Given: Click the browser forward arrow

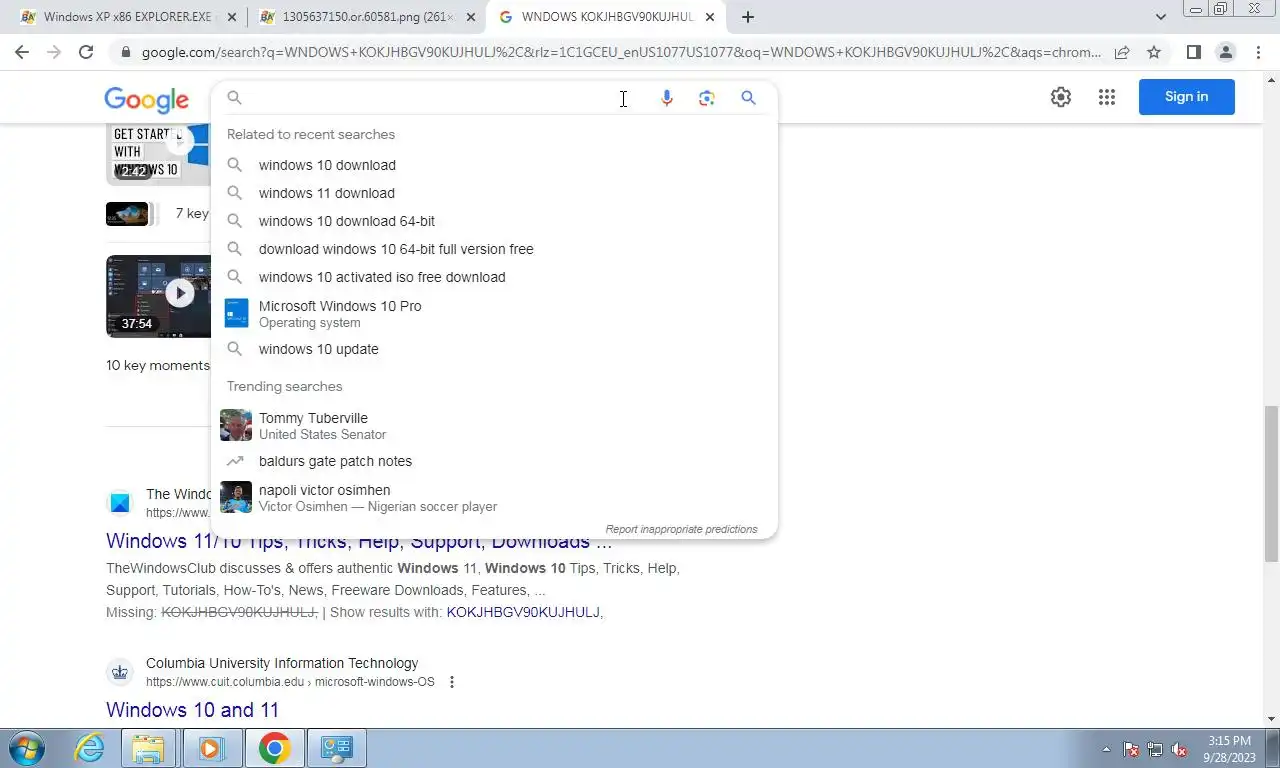Looking at the screenshot, I should tap(54, 53).
